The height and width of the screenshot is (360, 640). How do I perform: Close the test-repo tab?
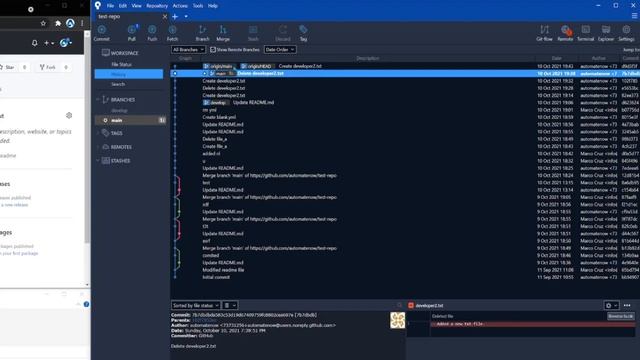tap(164, 17)
